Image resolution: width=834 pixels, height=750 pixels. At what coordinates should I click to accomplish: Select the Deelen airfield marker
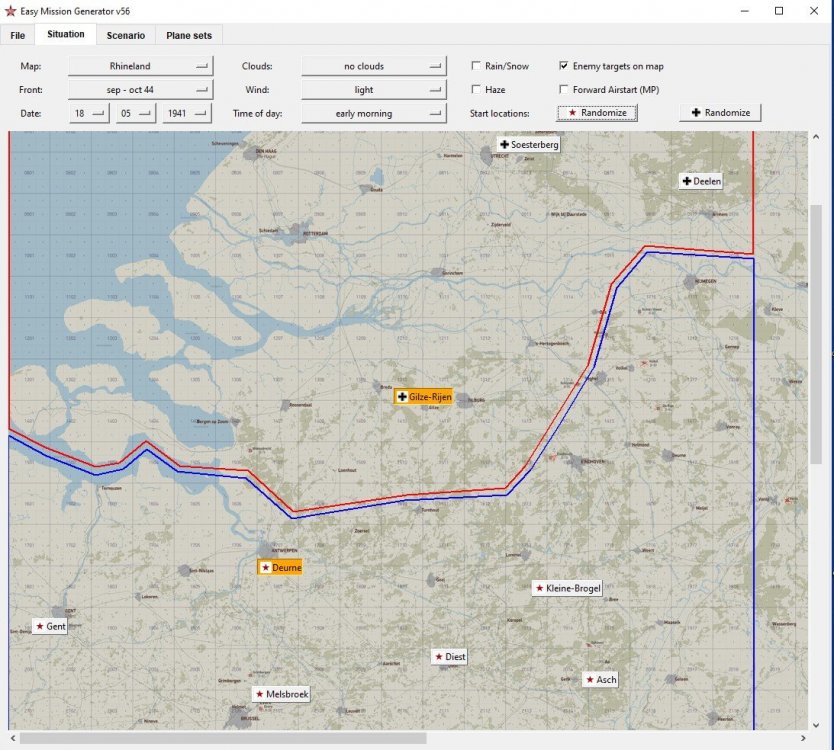[701, 181]
